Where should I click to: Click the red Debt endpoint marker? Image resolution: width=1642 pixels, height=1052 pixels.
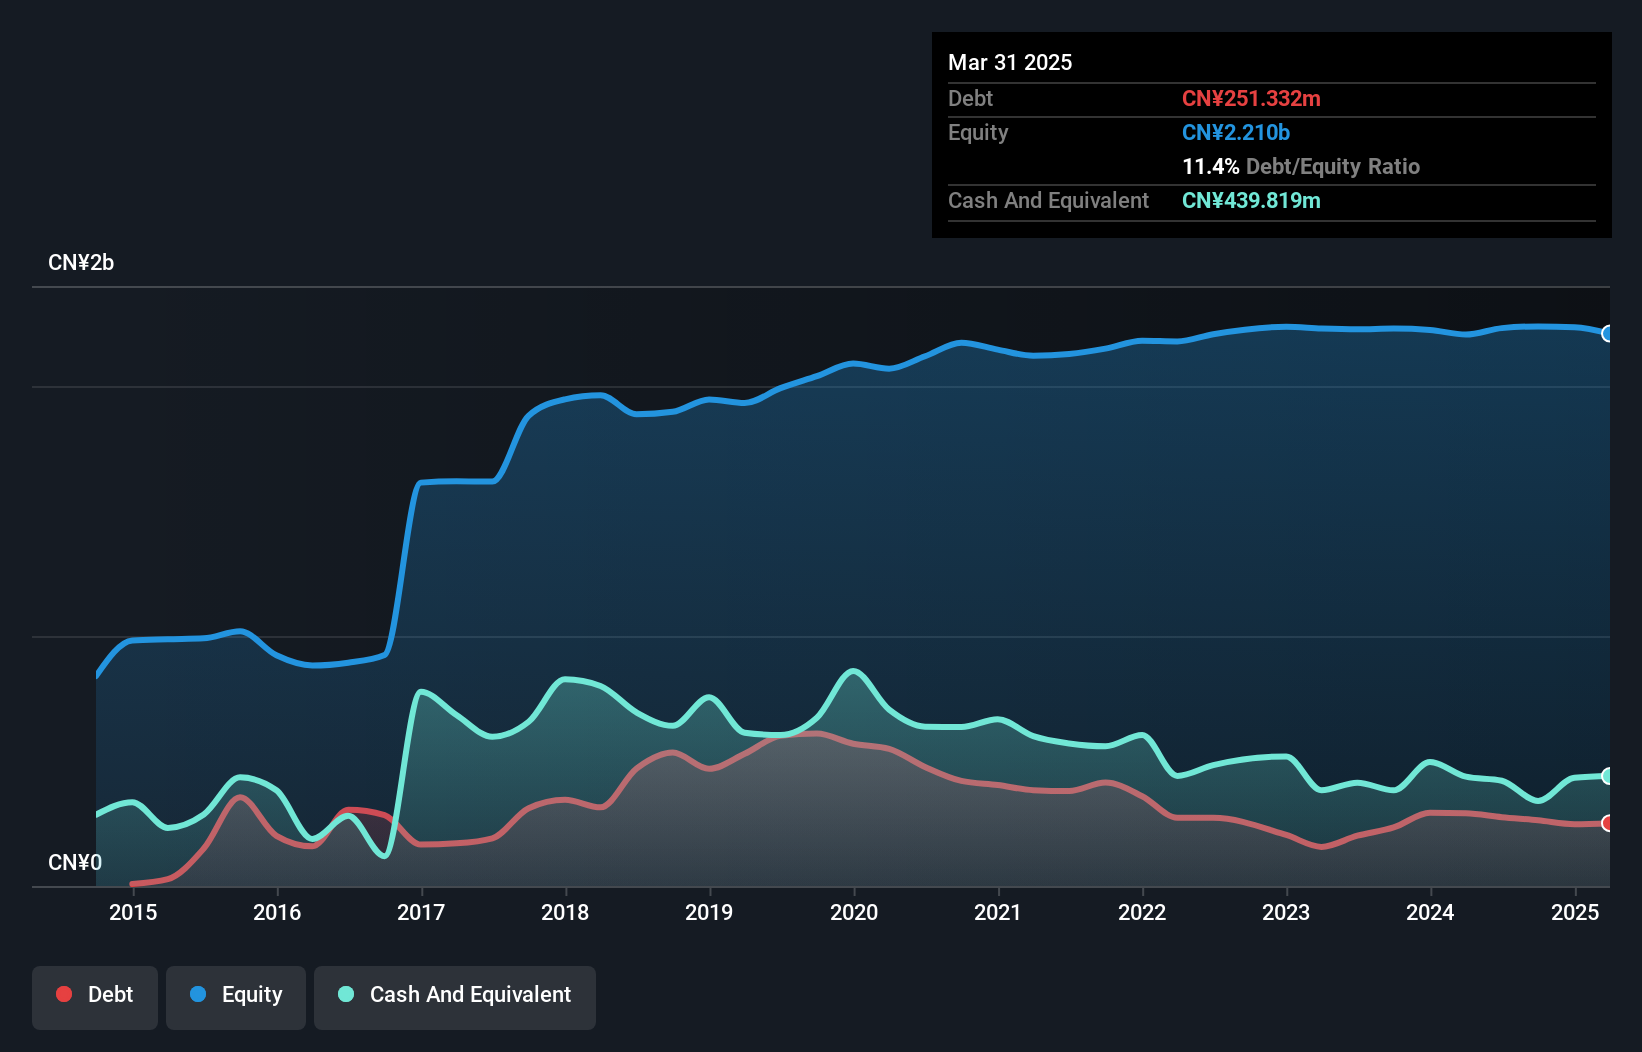point(1608,823)
